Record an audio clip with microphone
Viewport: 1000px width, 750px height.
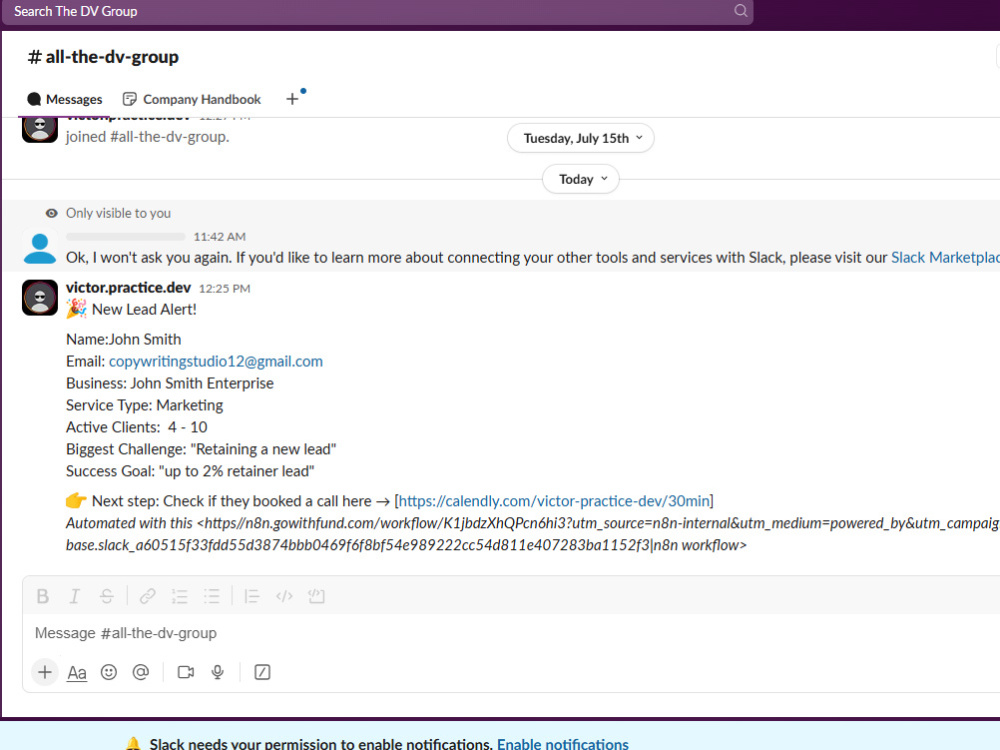217,672
